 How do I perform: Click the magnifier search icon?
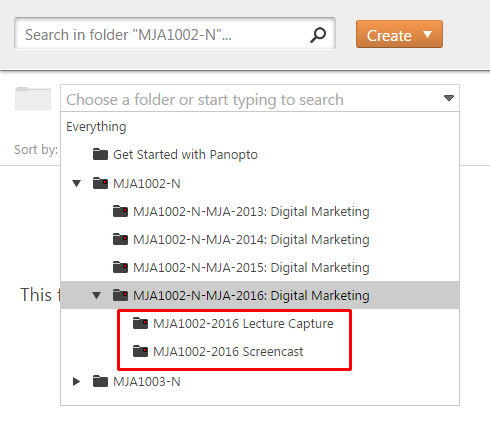[x=318, y=35]
